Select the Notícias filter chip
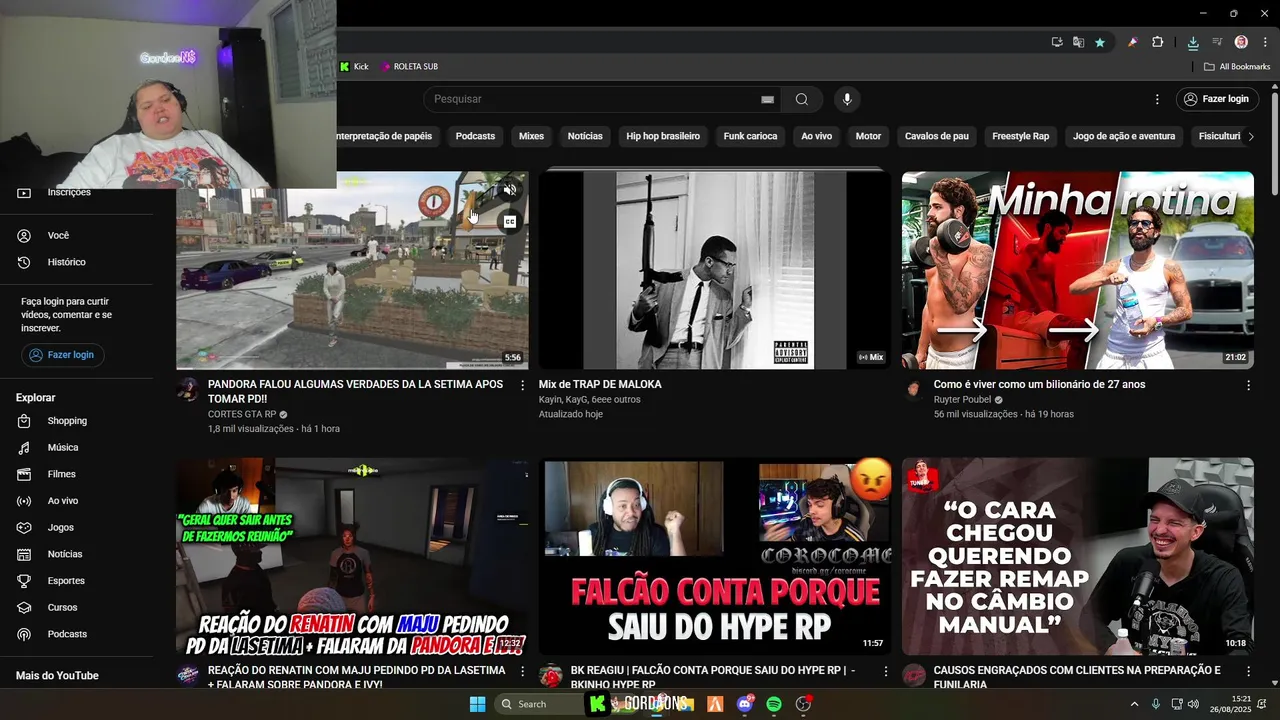The image size is (1280, 720). click(x=585, y=136)
